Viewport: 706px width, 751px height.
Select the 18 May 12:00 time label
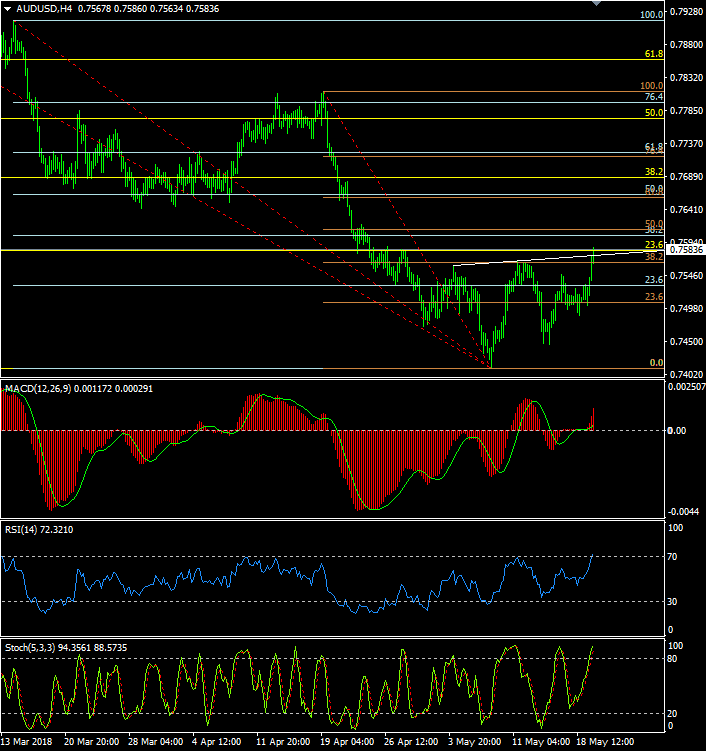(604, 743)
